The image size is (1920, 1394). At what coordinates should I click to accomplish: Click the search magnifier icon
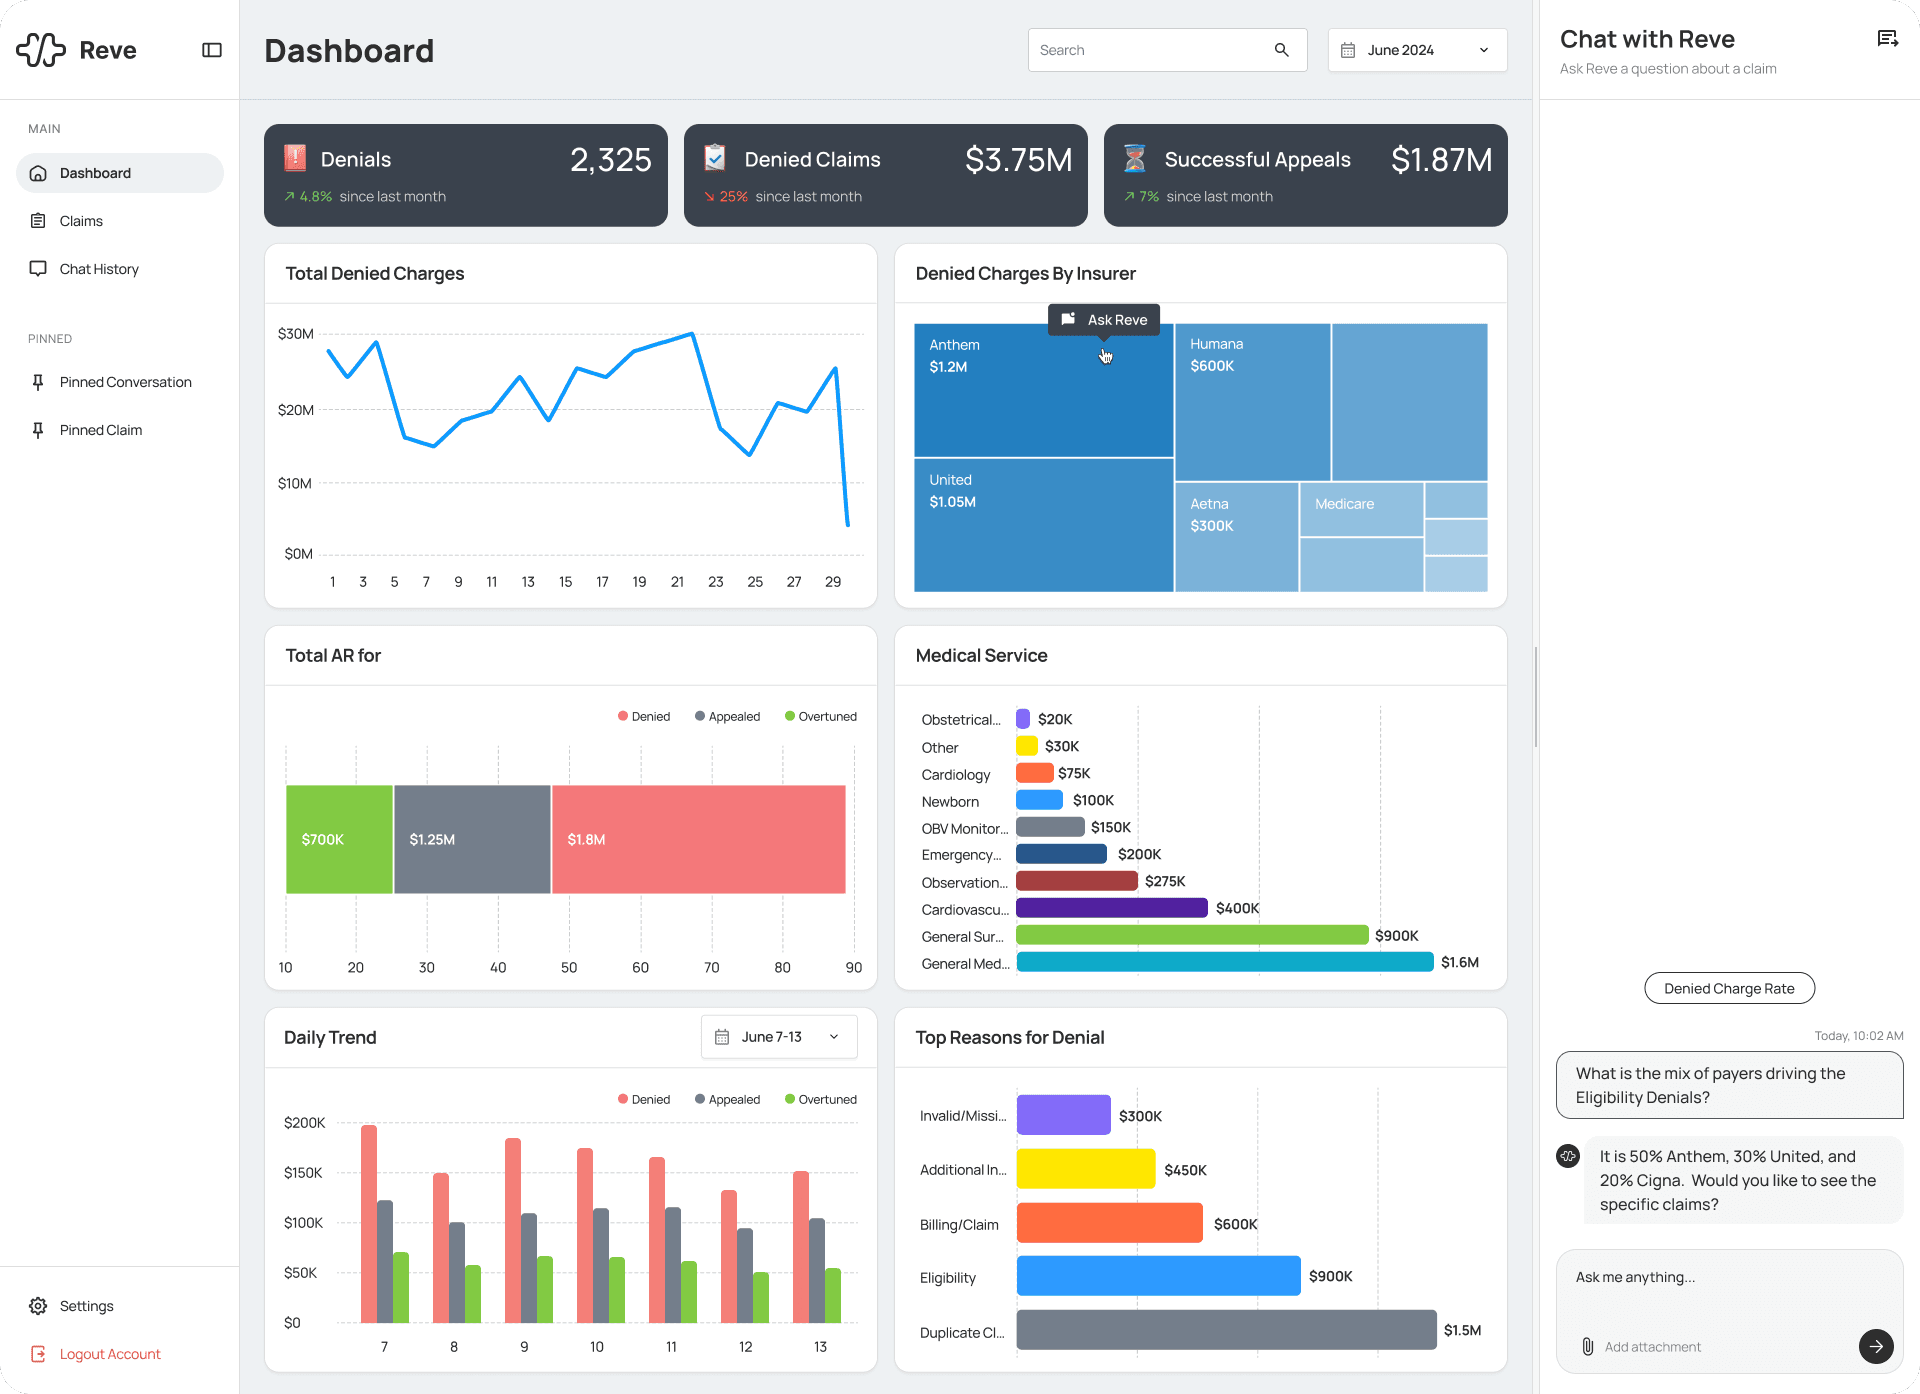[x=1281, y=49]
